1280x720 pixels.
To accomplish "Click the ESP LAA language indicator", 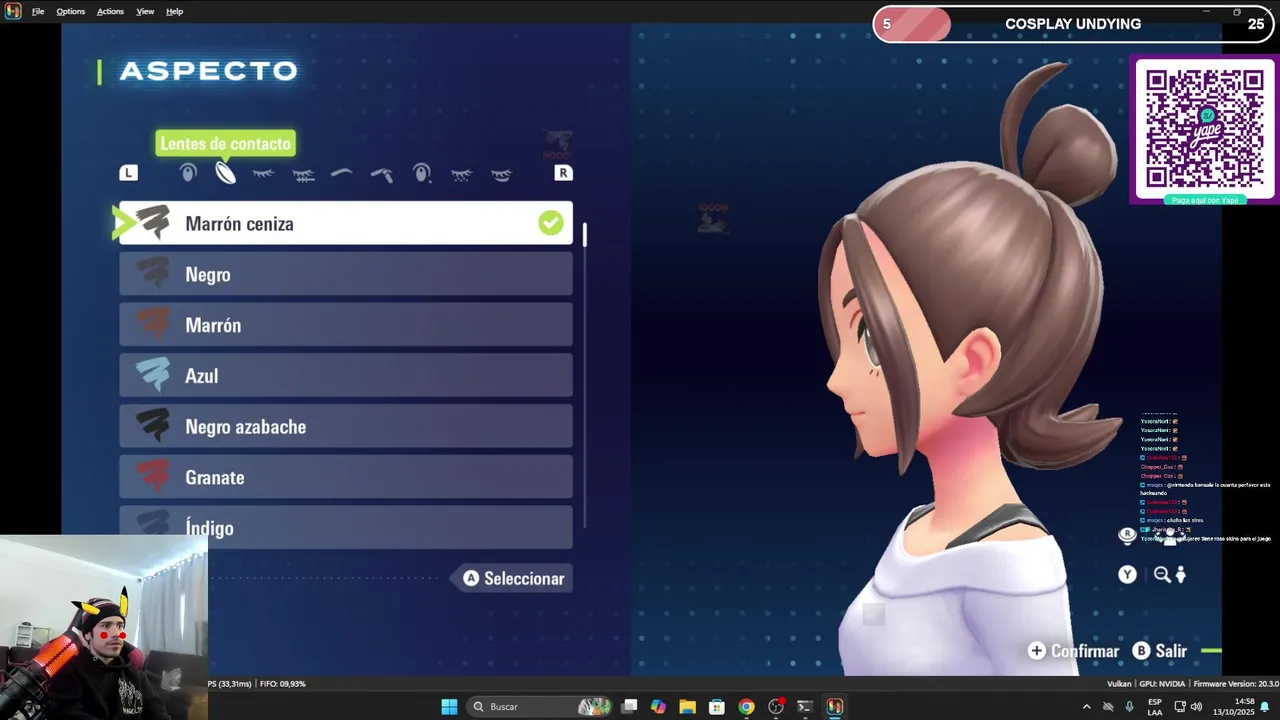I will pyautogui.click(x=1155, y=707).
